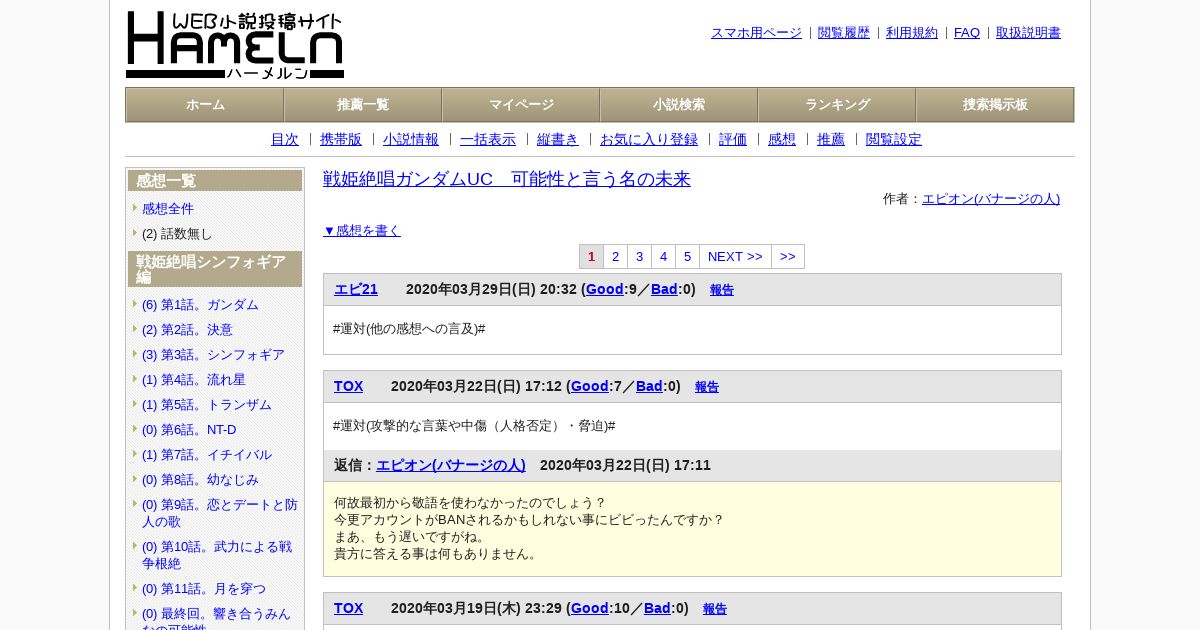Open the ランキング tab

point(837,105)
